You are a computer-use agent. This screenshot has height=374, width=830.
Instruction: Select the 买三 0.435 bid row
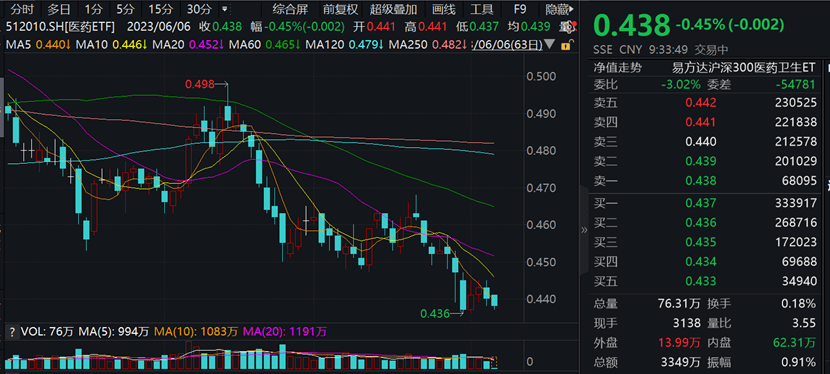pyautogui.click(x=705, y=242)
